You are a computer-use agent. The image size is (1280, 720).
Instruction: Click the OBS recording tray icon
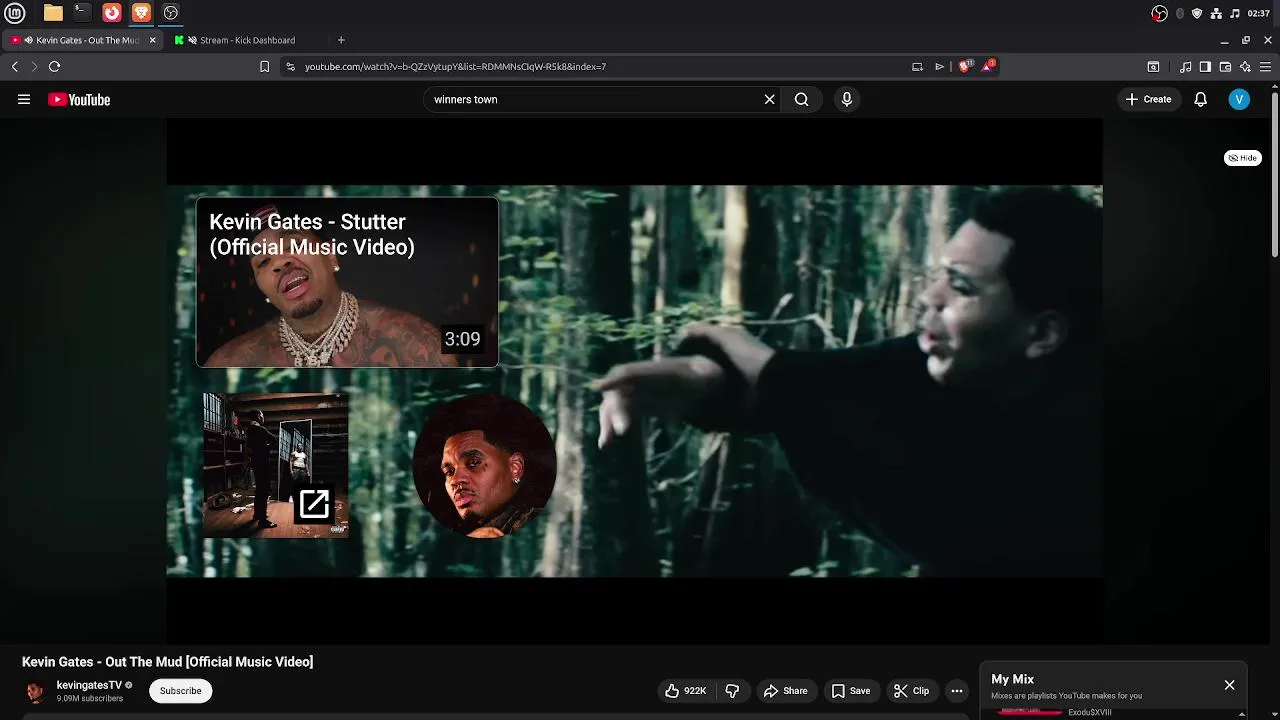click(x=1159, y=13)
